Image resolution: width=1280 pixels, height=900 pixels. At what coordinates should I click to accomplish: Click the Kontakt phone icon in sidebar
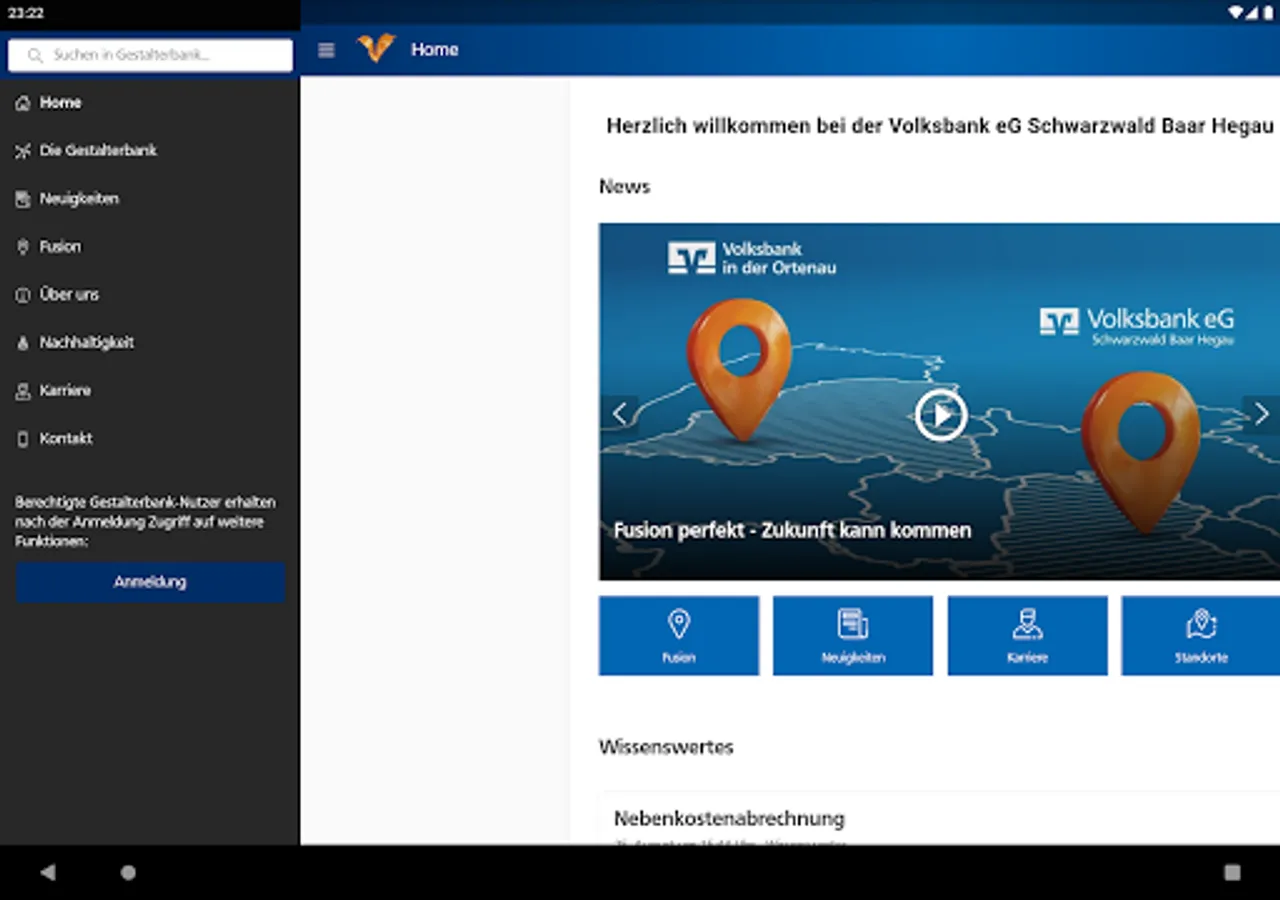[x=23, y=439]
